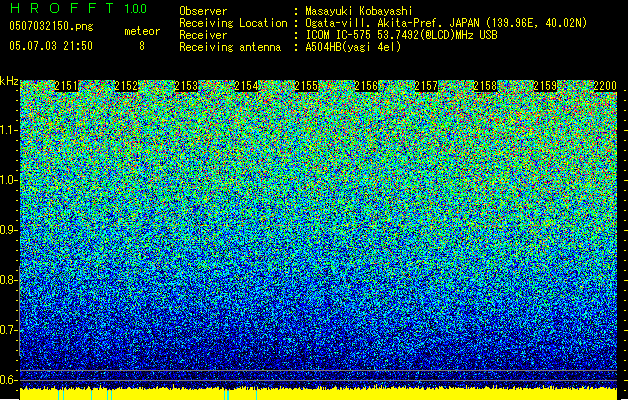This screenshot has width=629, height=400.
Task: Click the 2152 time marker
Action: click(x=126, y=86)
